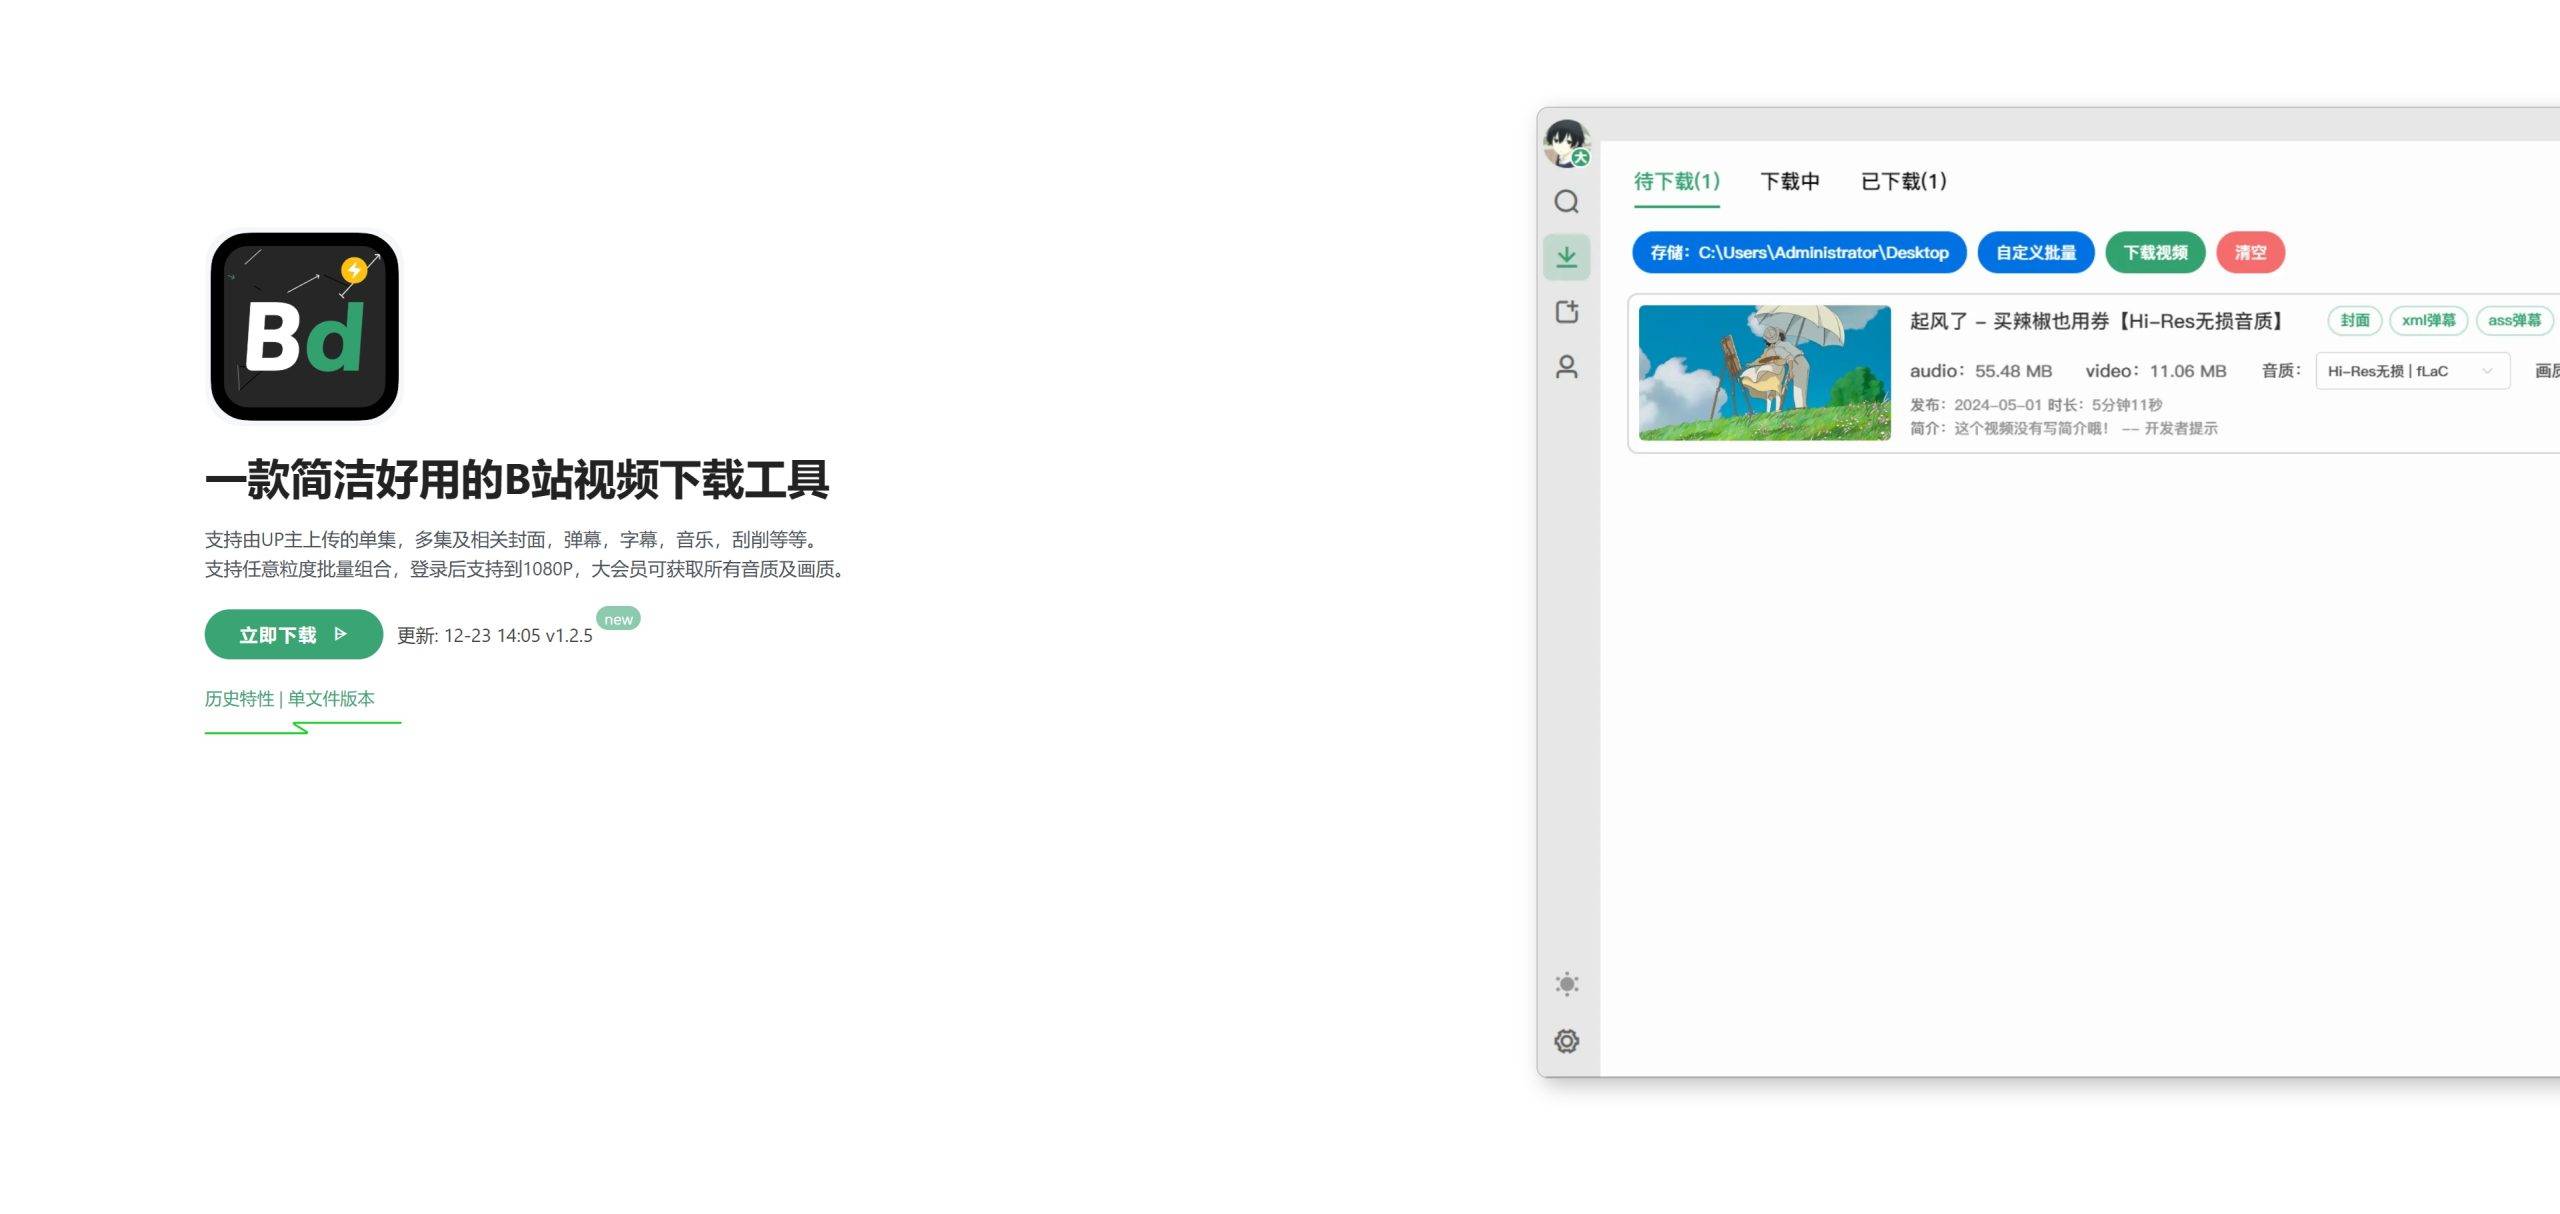Toggle light/dark theme sun icon
This screenshot has height=1214, width=2560.
(x=1567, y=984)
